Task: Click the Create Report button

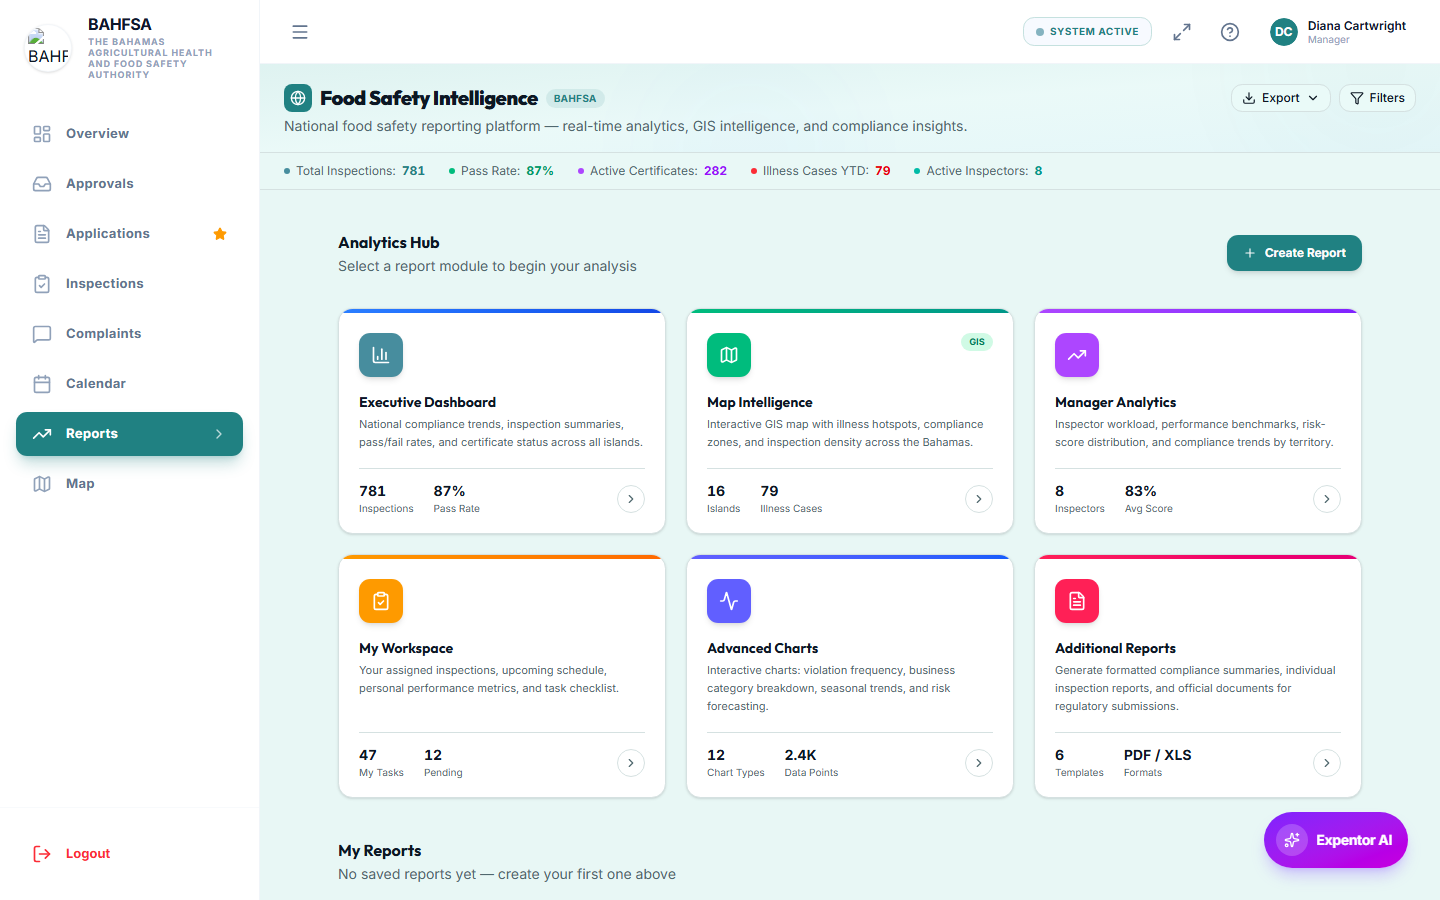Action: 1294,253
